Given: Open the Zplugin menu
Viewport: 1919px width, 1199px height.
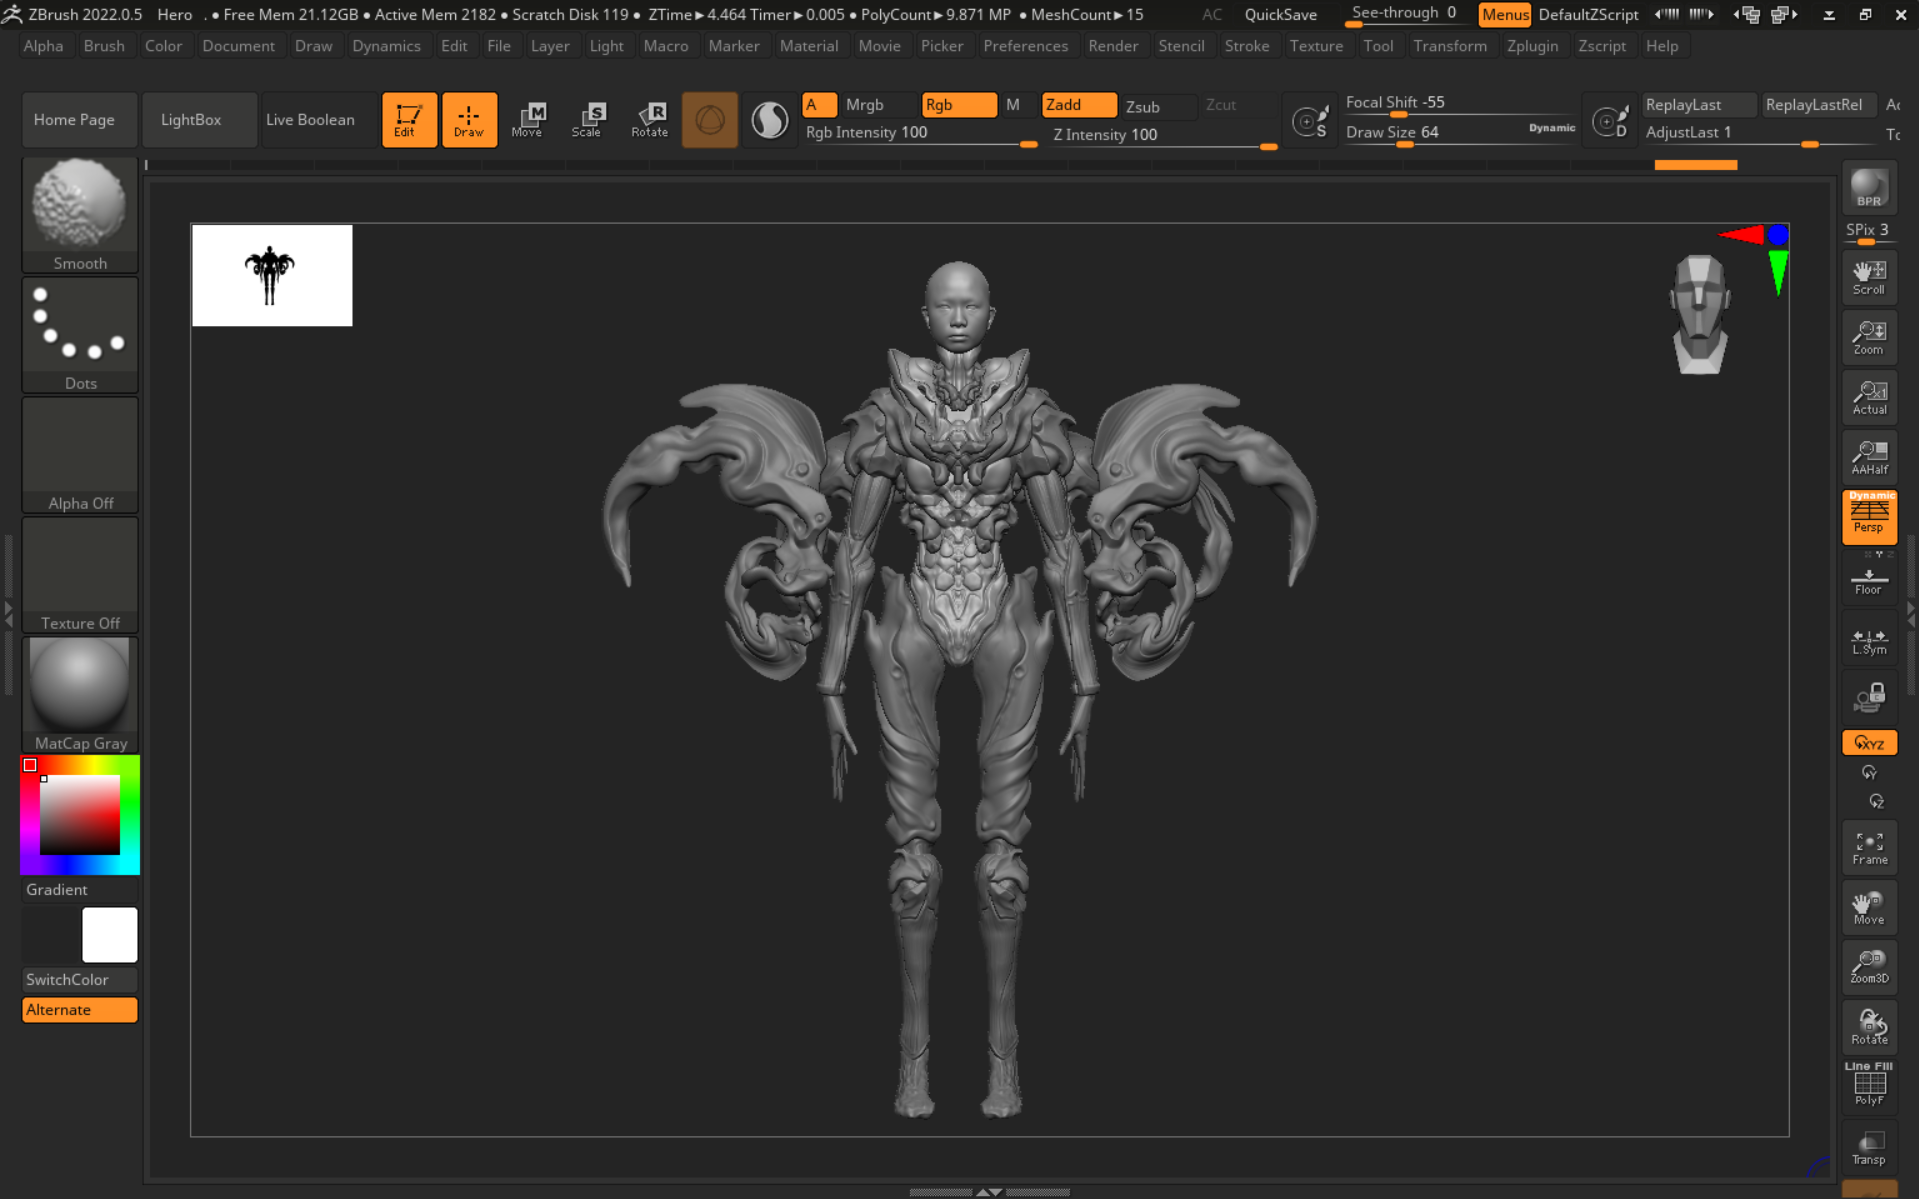Looking at the screenshot, I should pyautogui.click(x=1531, y=46).
